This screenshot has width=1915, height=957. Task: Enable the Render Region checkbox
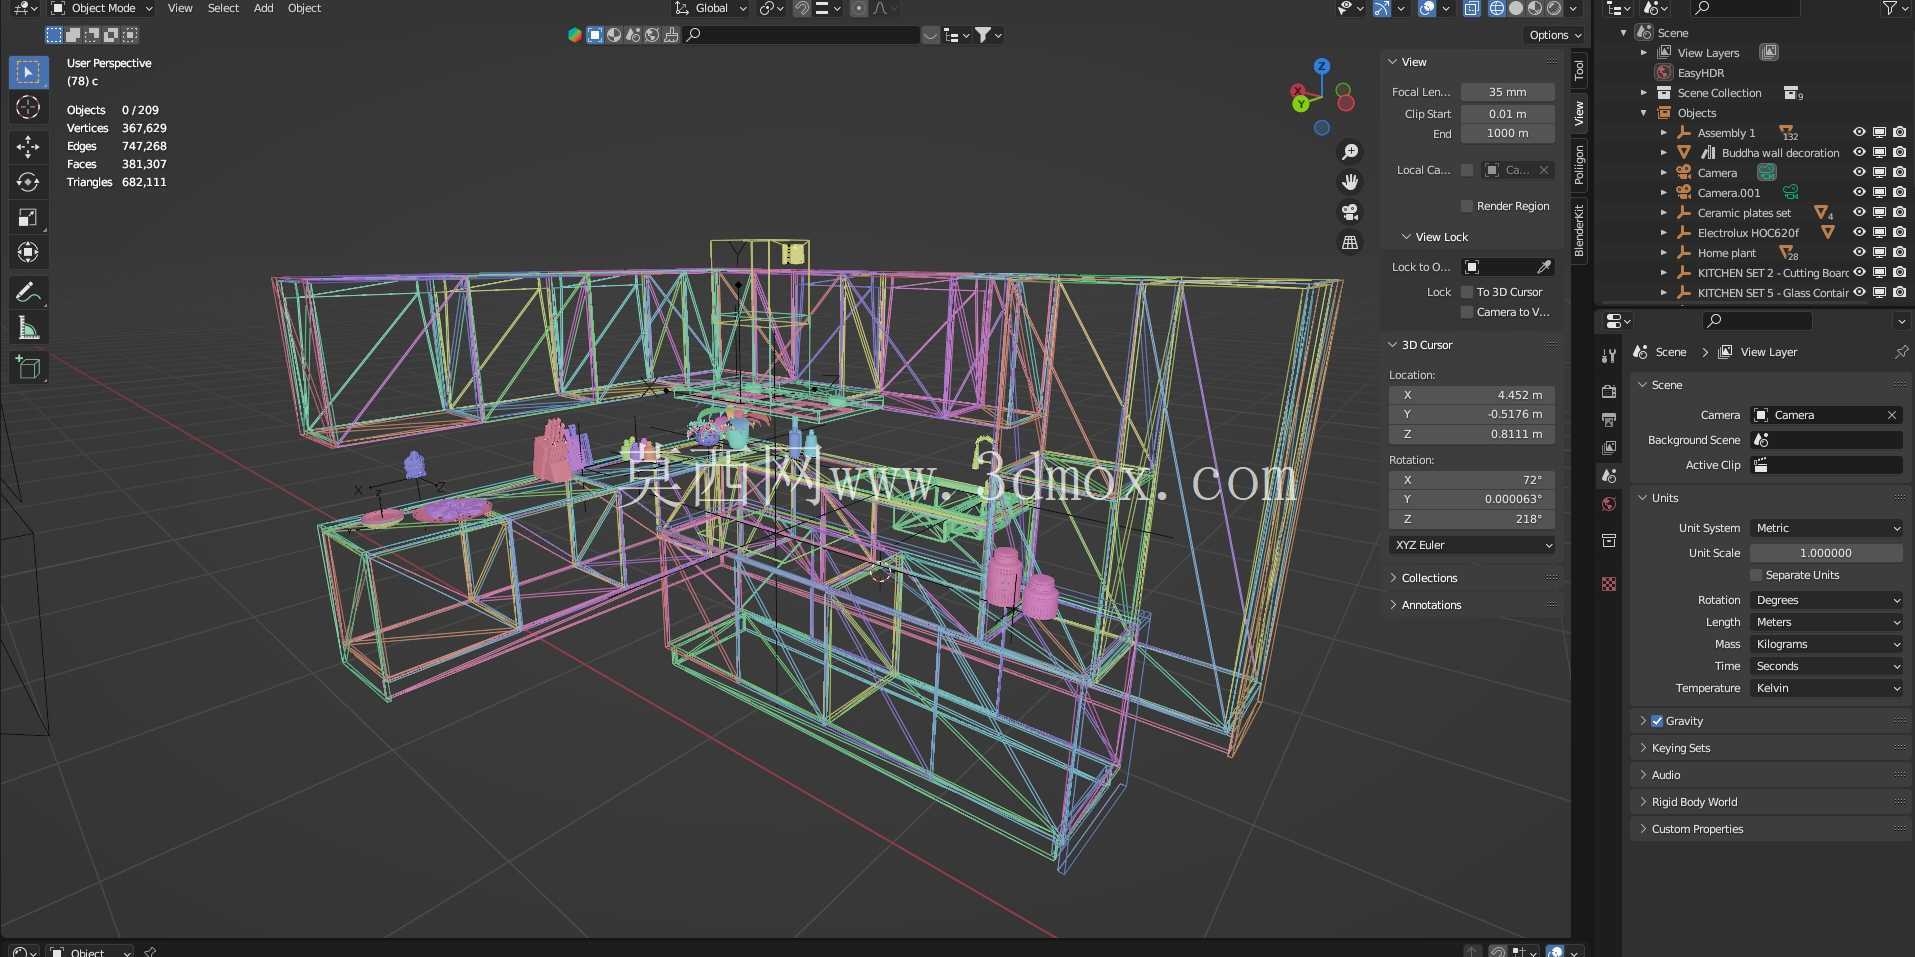(x=1467, y=206)
